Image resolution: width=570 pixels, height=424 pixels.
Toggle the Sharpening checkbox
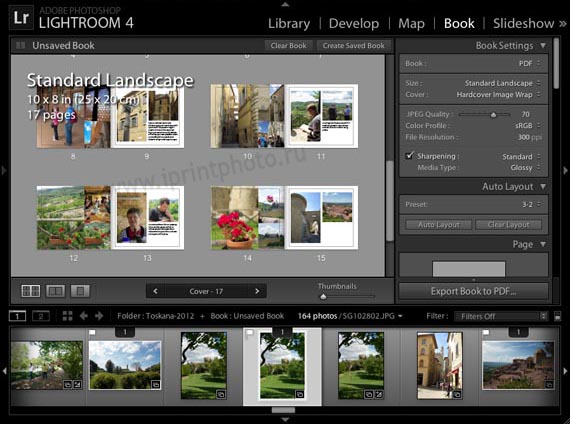point(409,156)
